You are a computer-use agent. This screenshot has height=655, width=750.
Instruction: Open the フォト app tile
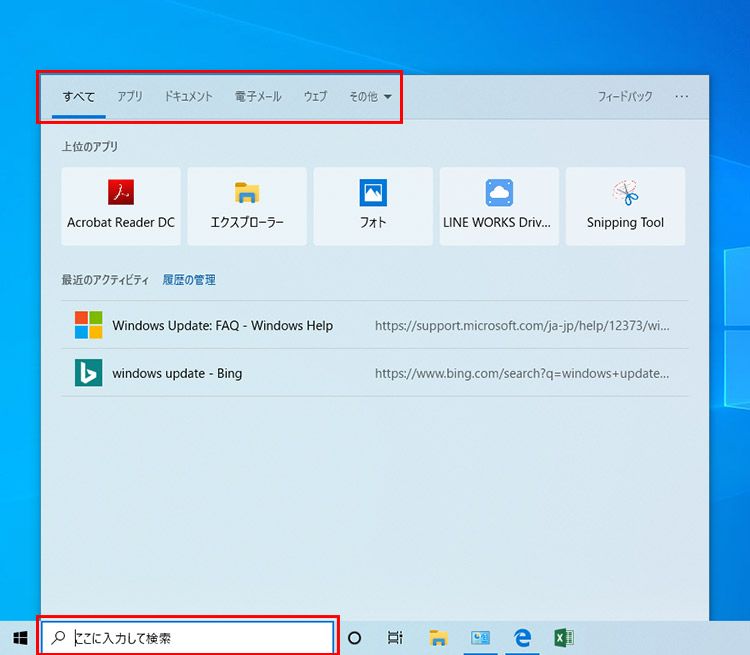point(373,206)
